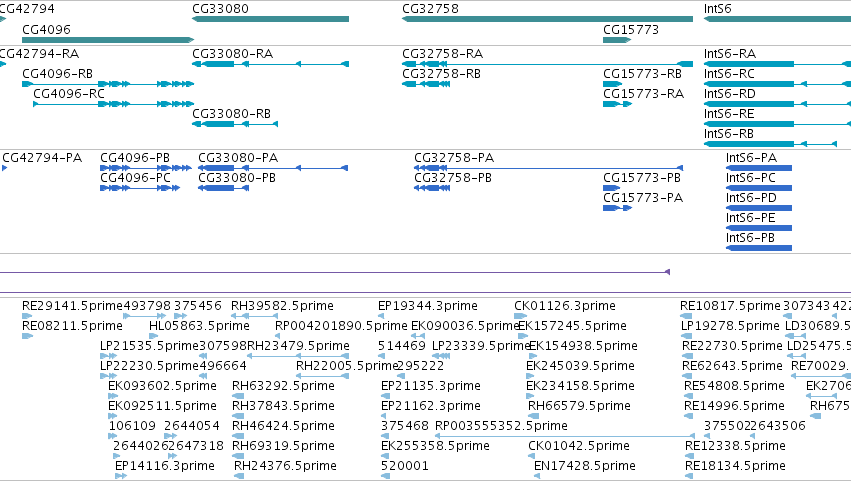Screen dimensions: 851x481
Task: Open protein CG15773-PA
Action: pos(643,198)
